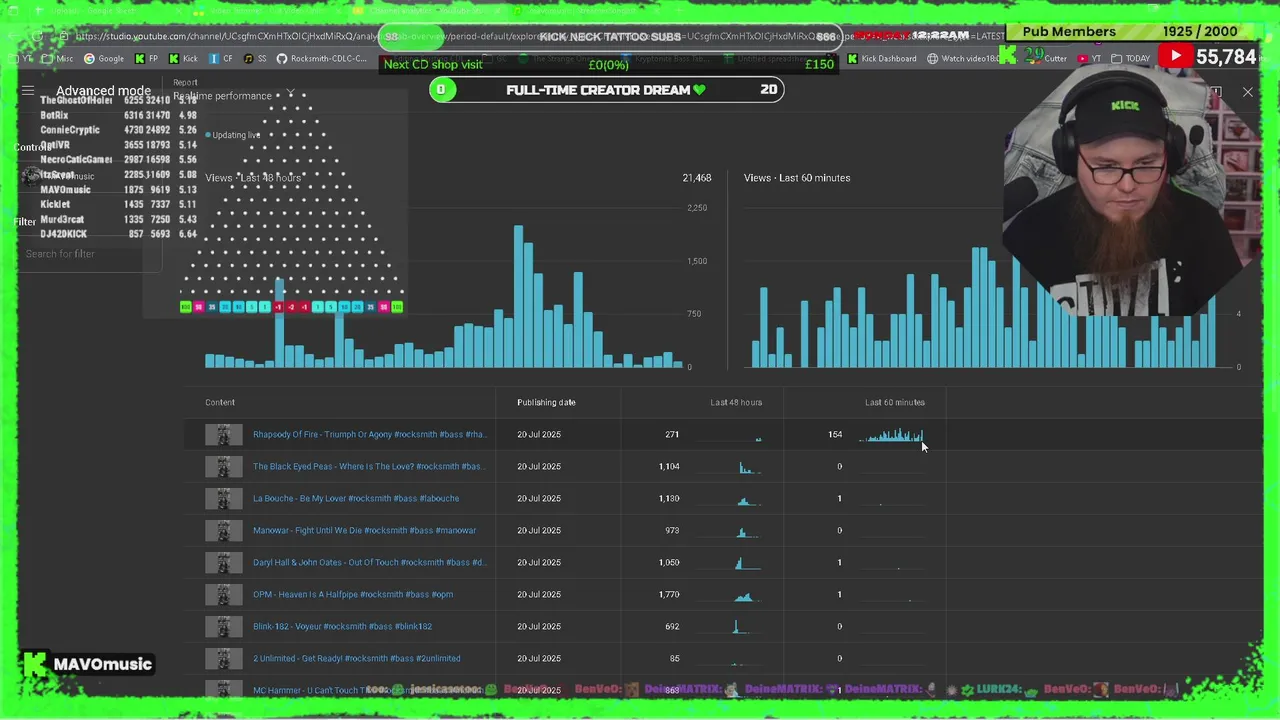Open Blink-182 - Voyeur video
This screenshot has width=1280, height=720.
click(x=342, y=626)
